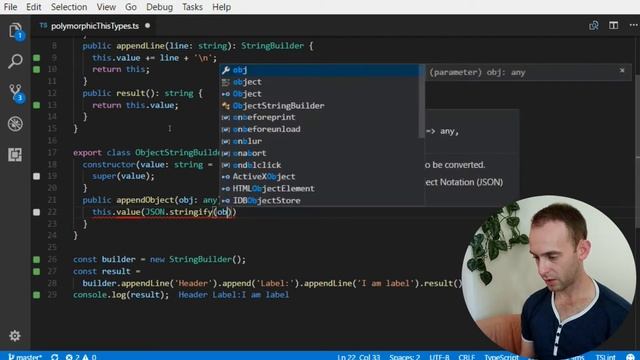Close the suggestion details pane

point(622,70)
